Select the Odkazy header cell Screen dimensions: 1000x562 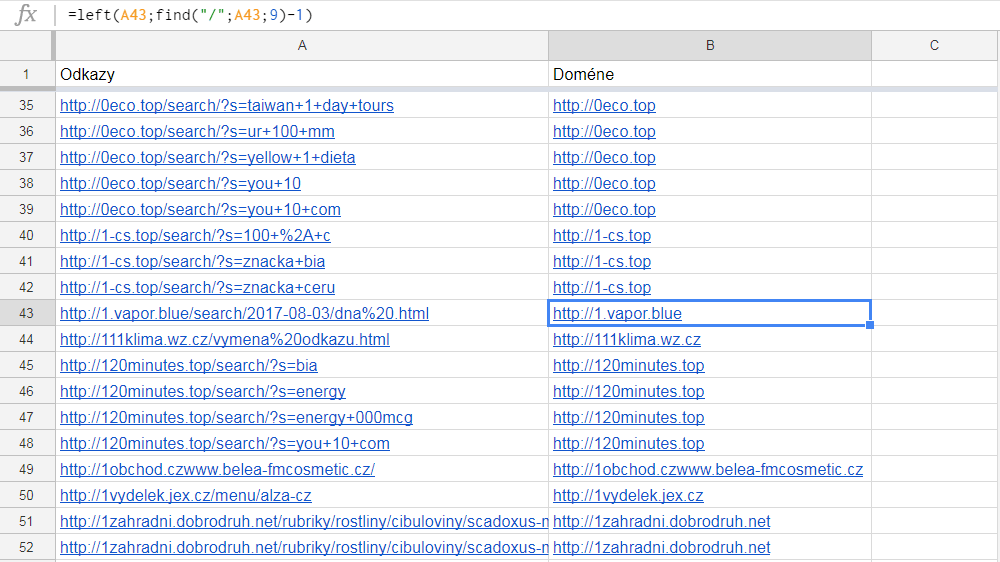click(302, 74)
